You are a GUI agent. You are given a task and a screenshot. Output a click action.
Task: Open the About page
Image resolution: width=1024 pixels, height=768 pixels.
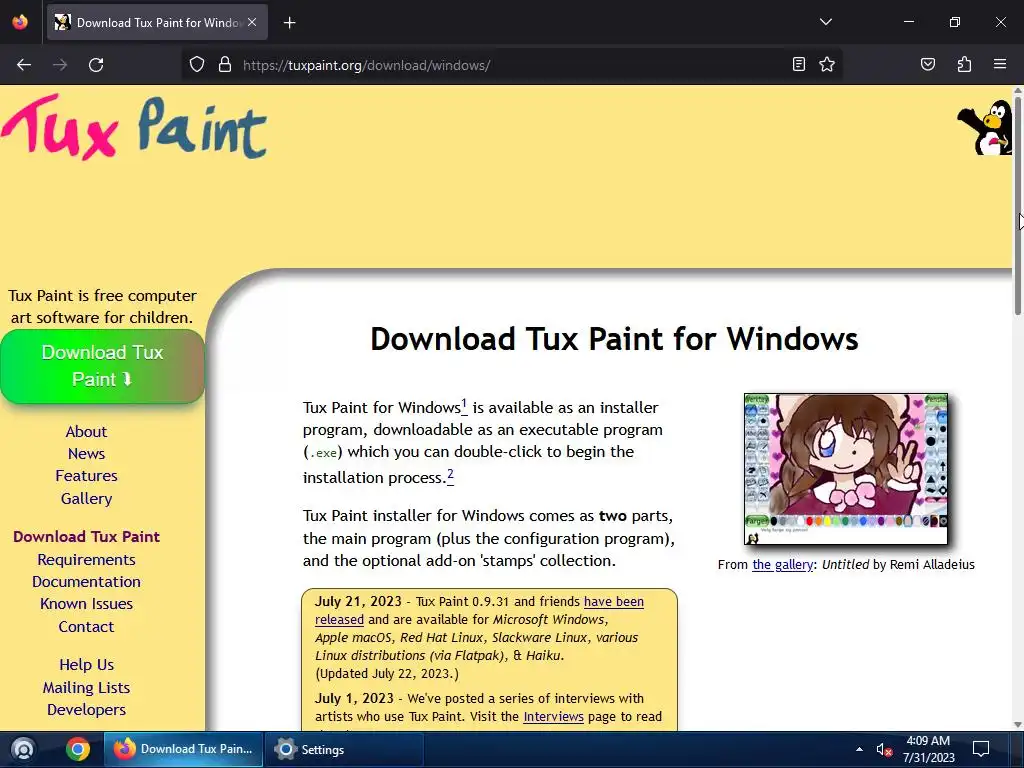(86, 432)
